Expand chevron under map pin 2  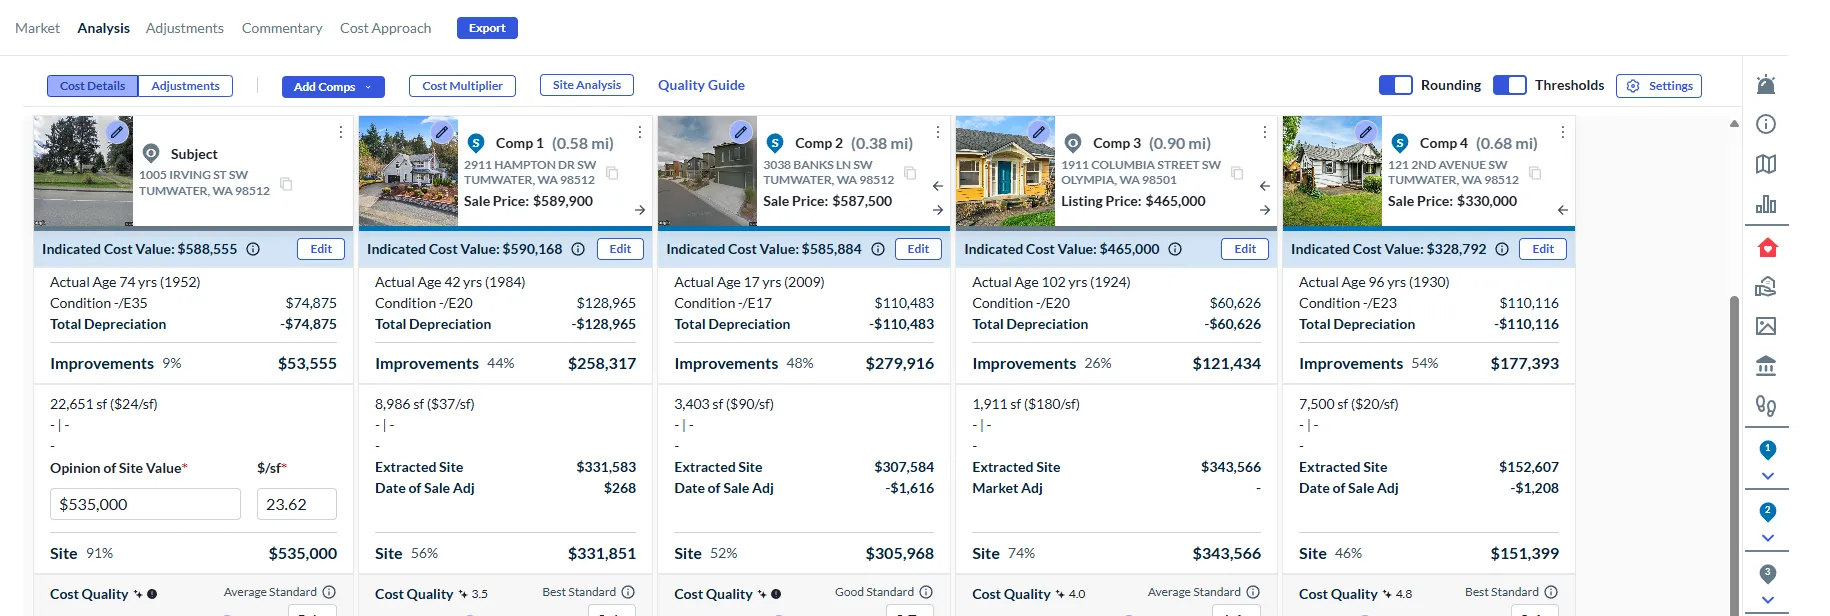[x=1767, y=538]
